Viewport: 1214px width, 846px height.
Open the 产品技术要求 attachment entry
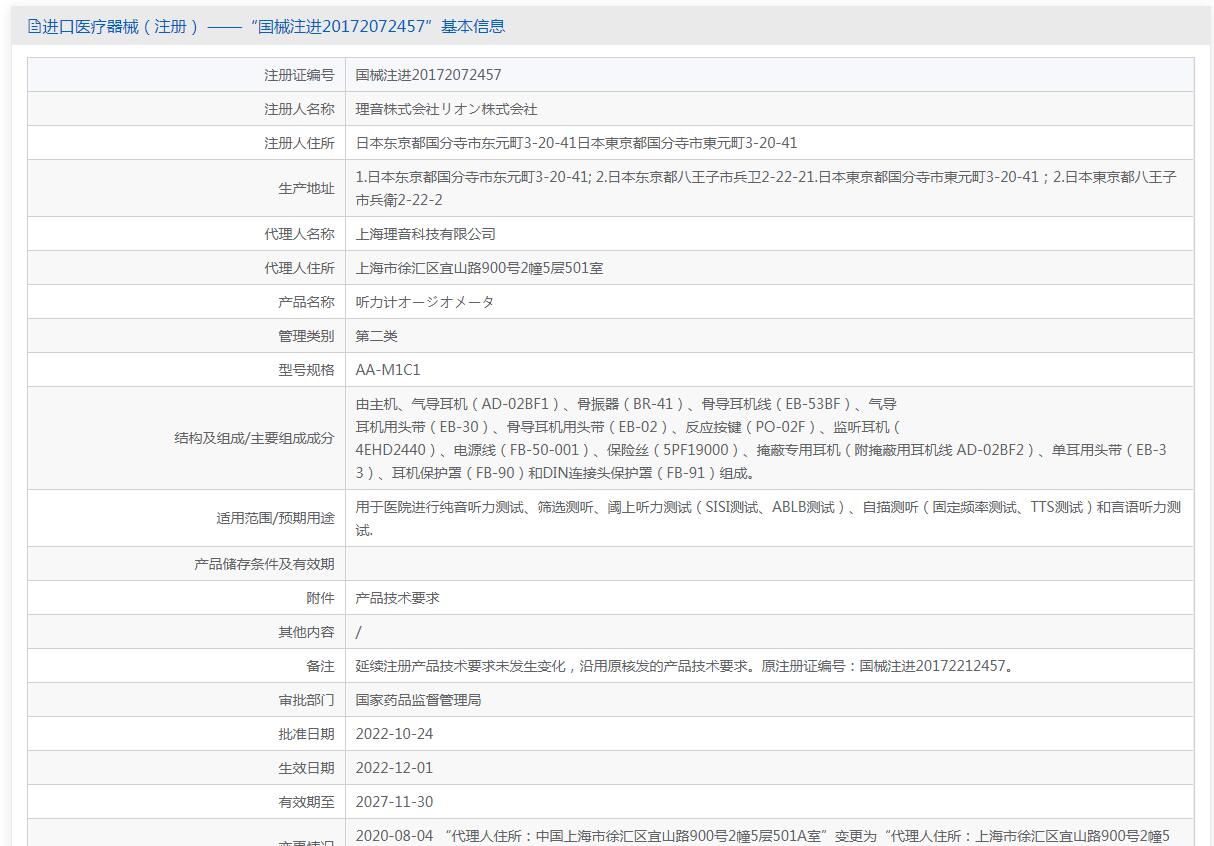point(398,598)
